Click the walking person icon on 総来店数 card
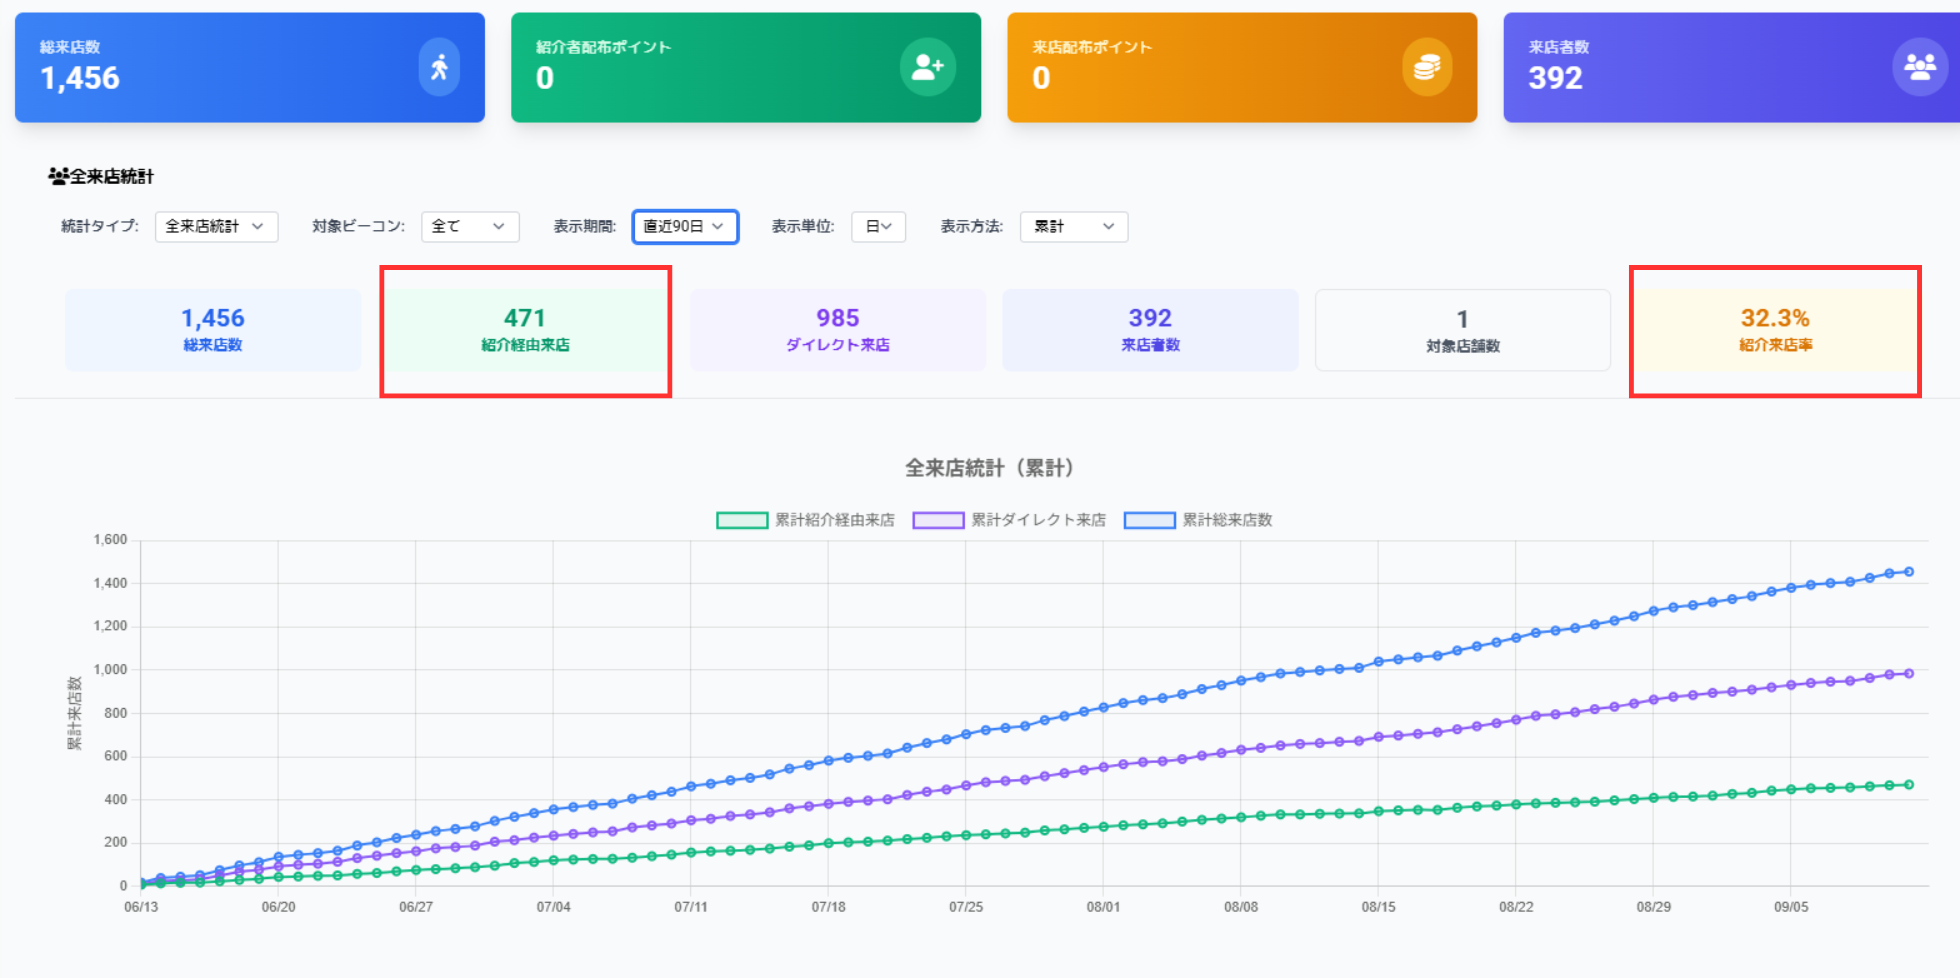Viewport: 1960px width, 978px height. click(x=439, y=67)
